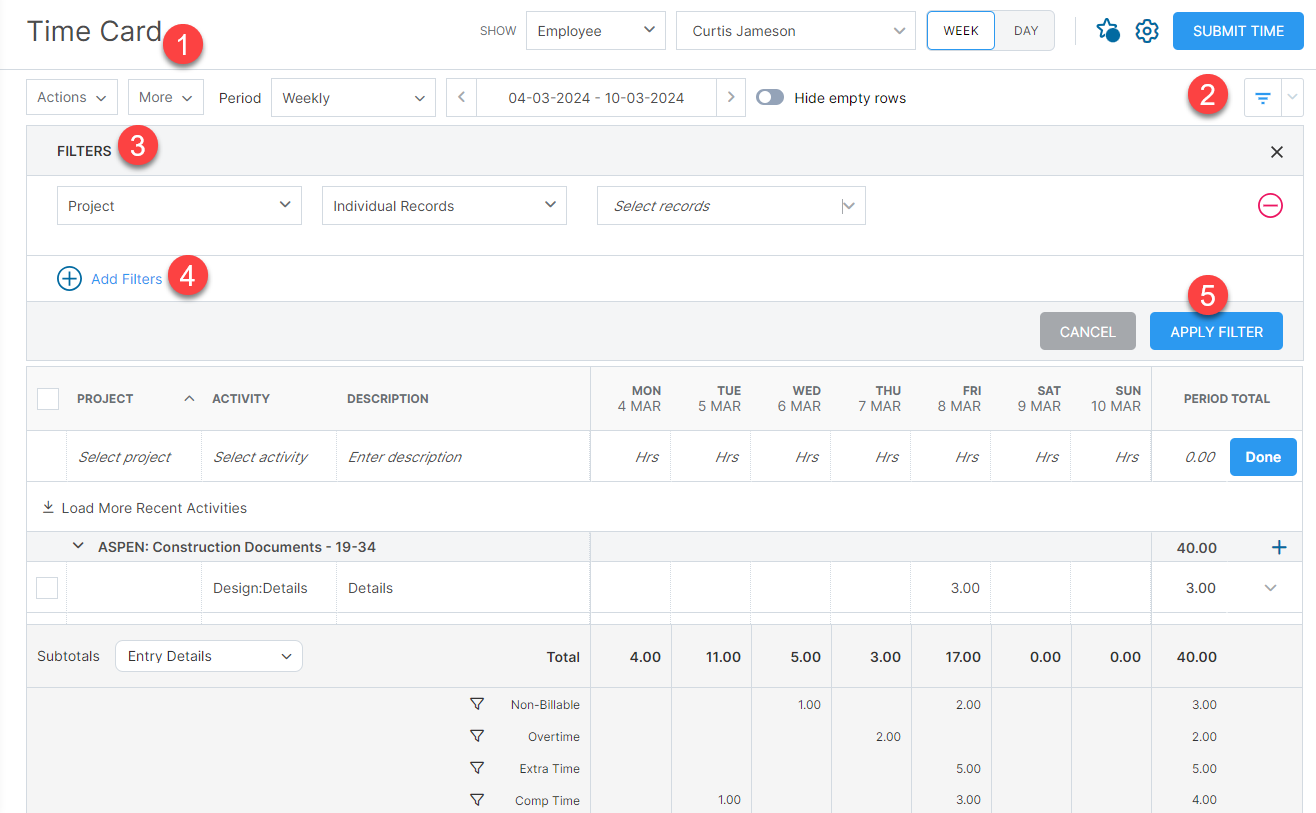Viewport: 1316px width, 813px height.
Task: Close the Filters panel
Action: [1276, 152]
